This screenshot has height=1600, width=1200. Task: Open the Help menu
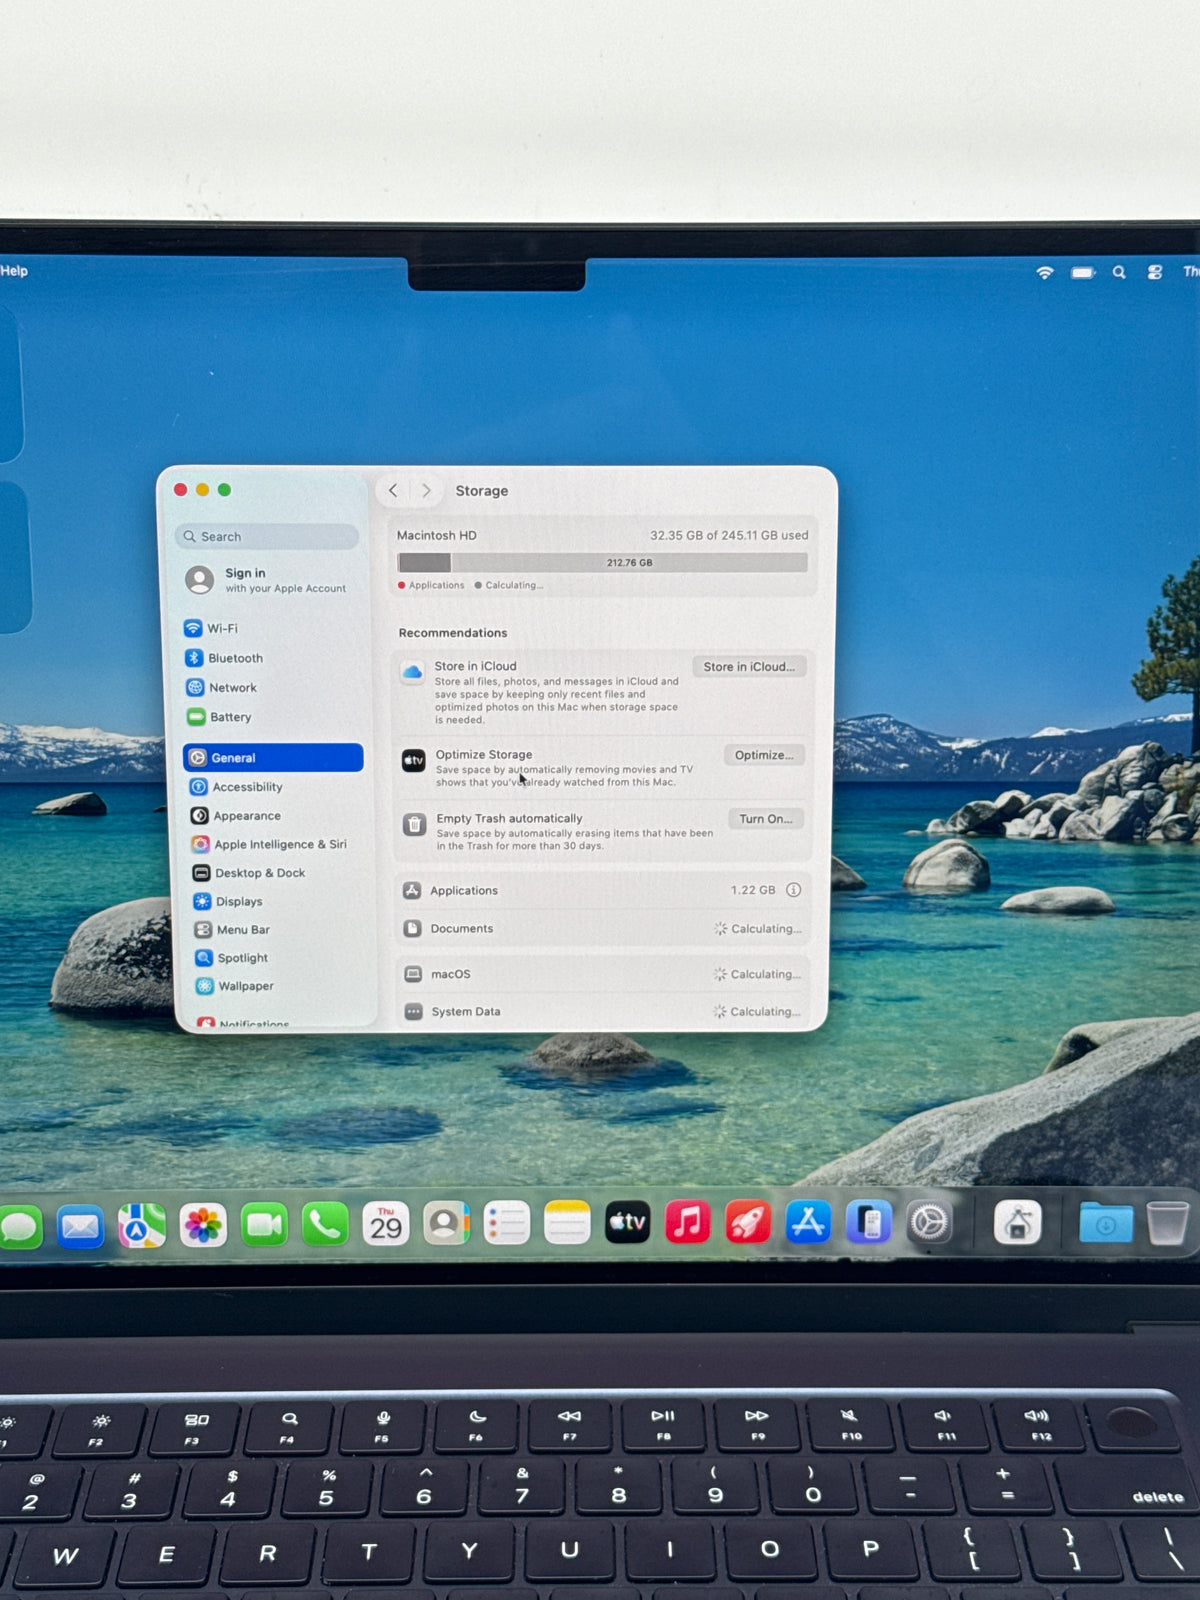click(x=13, y=270)
